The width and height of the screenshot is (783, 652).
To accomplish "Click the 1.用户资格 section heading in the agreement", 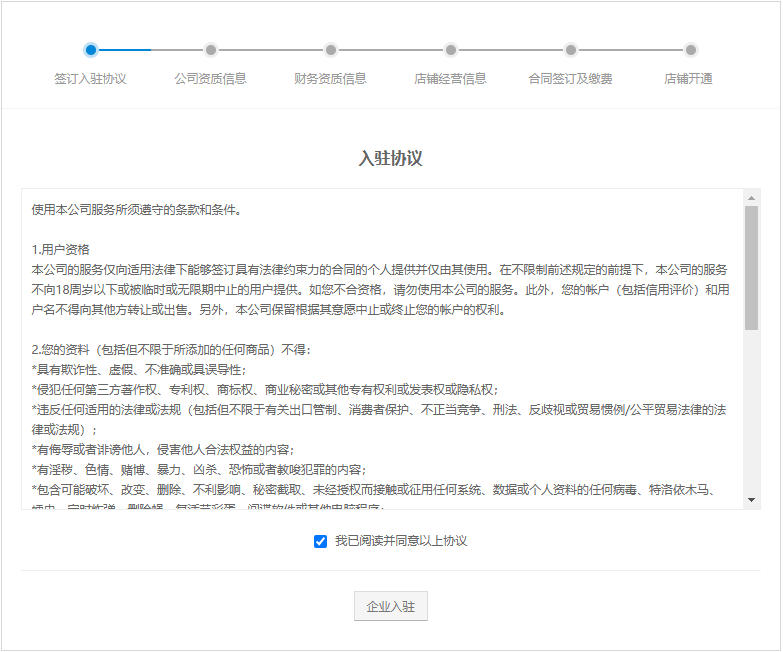I will [x=60, y=249].
